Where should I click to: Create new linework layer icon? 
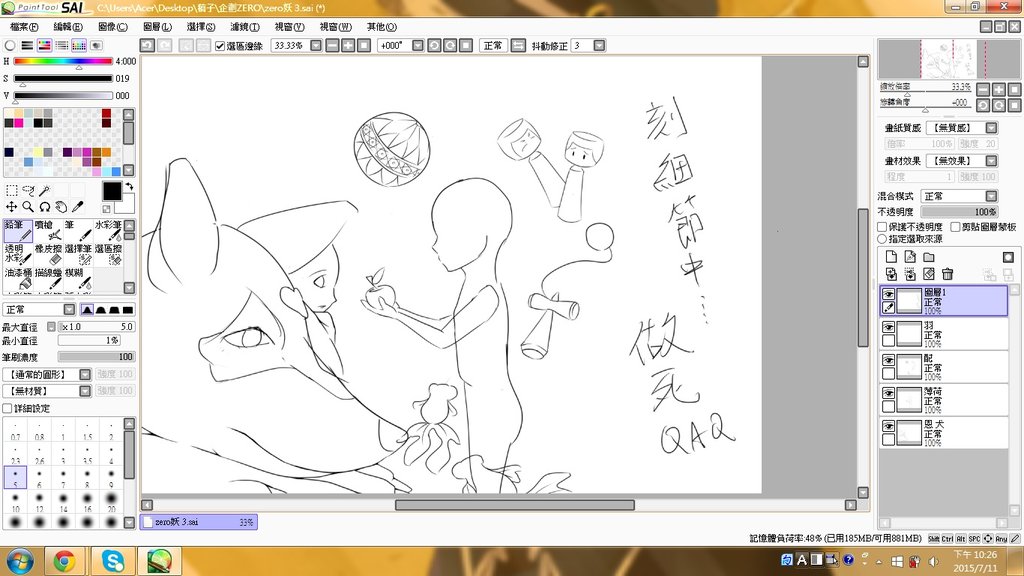[x=910, y=257]
